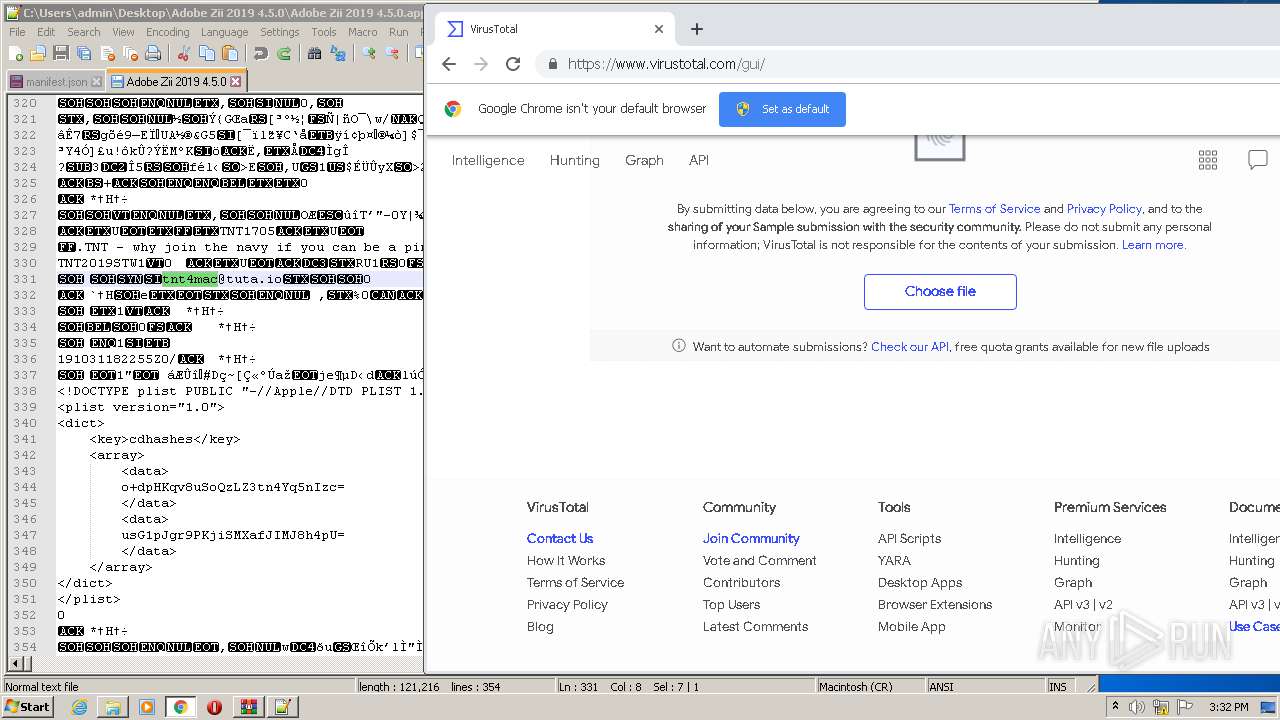This screenshot has height=720, width=1280.
Task: Click the Windows Start button
Action: point(27,707)
